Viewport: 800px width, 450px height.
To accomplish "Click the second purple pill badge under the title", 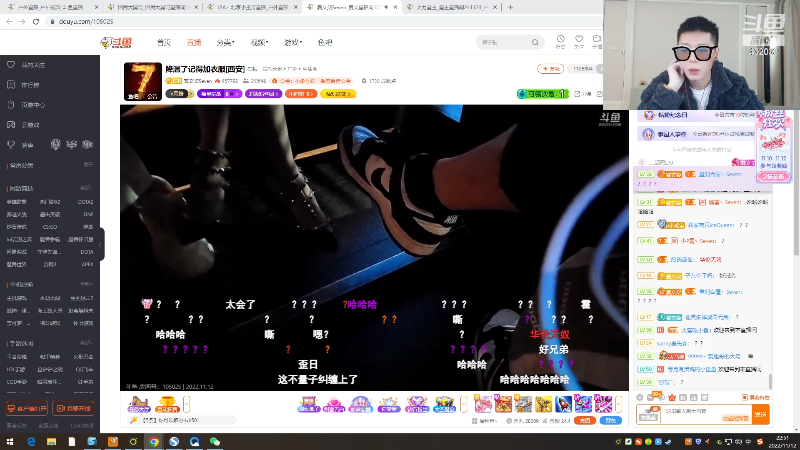I will (264, 94).
